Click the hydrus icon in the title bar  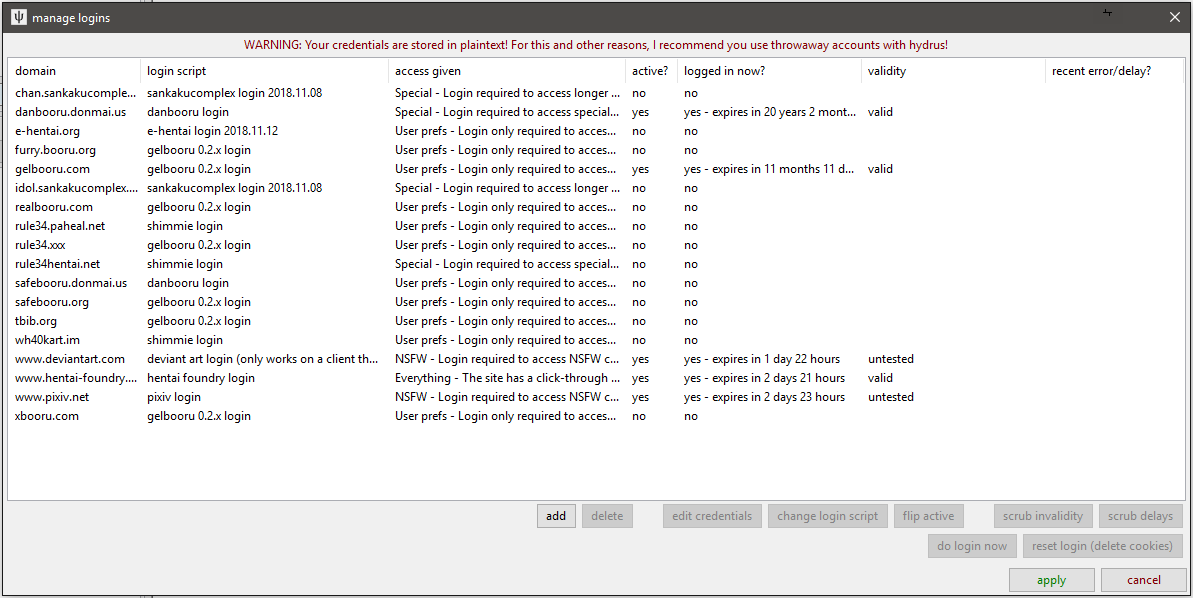(x=19, y=17)
